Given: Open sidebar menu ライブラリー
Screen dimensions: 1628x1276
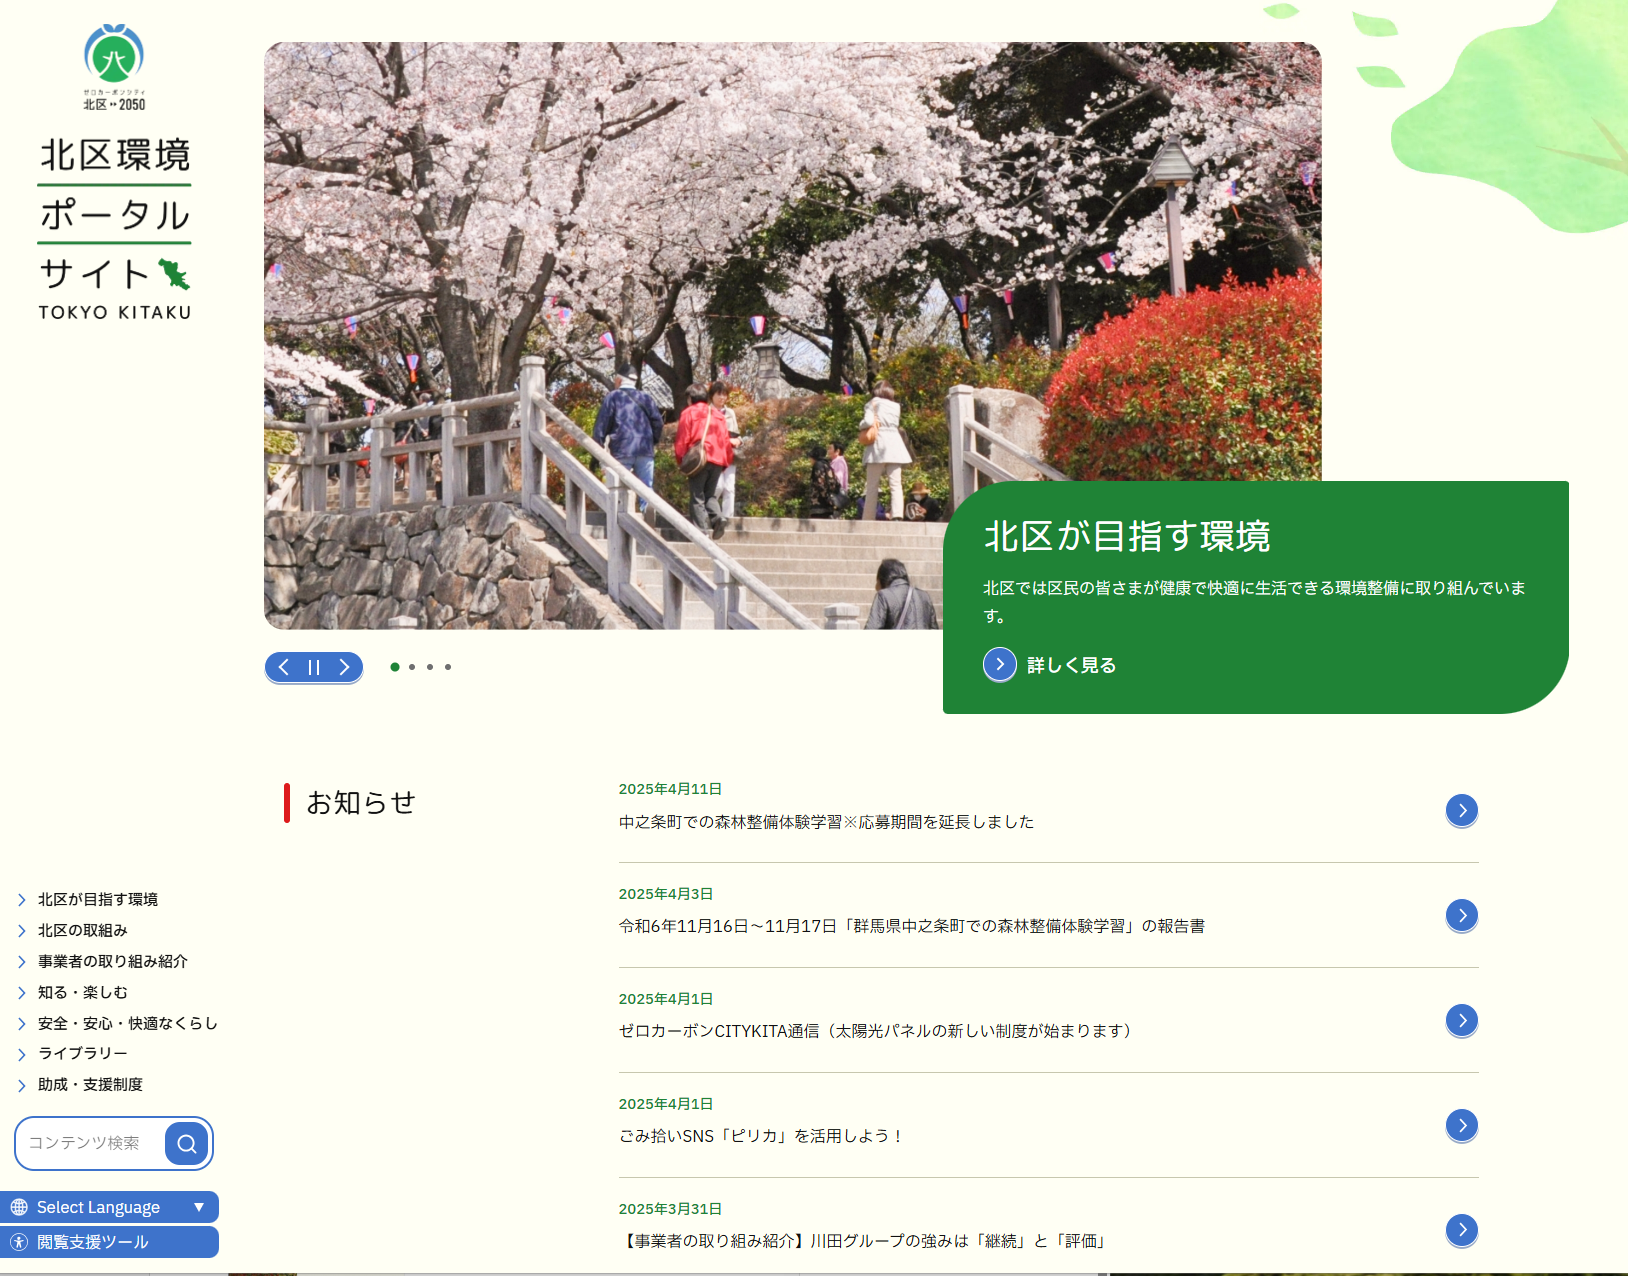Looking at the screenshot, I should coord(83,1053).
